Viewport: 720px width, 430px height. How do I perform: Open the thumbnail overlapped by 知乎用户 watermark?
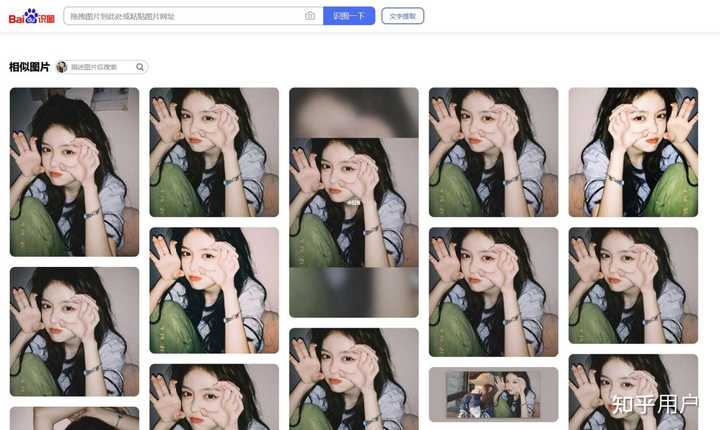633,392
